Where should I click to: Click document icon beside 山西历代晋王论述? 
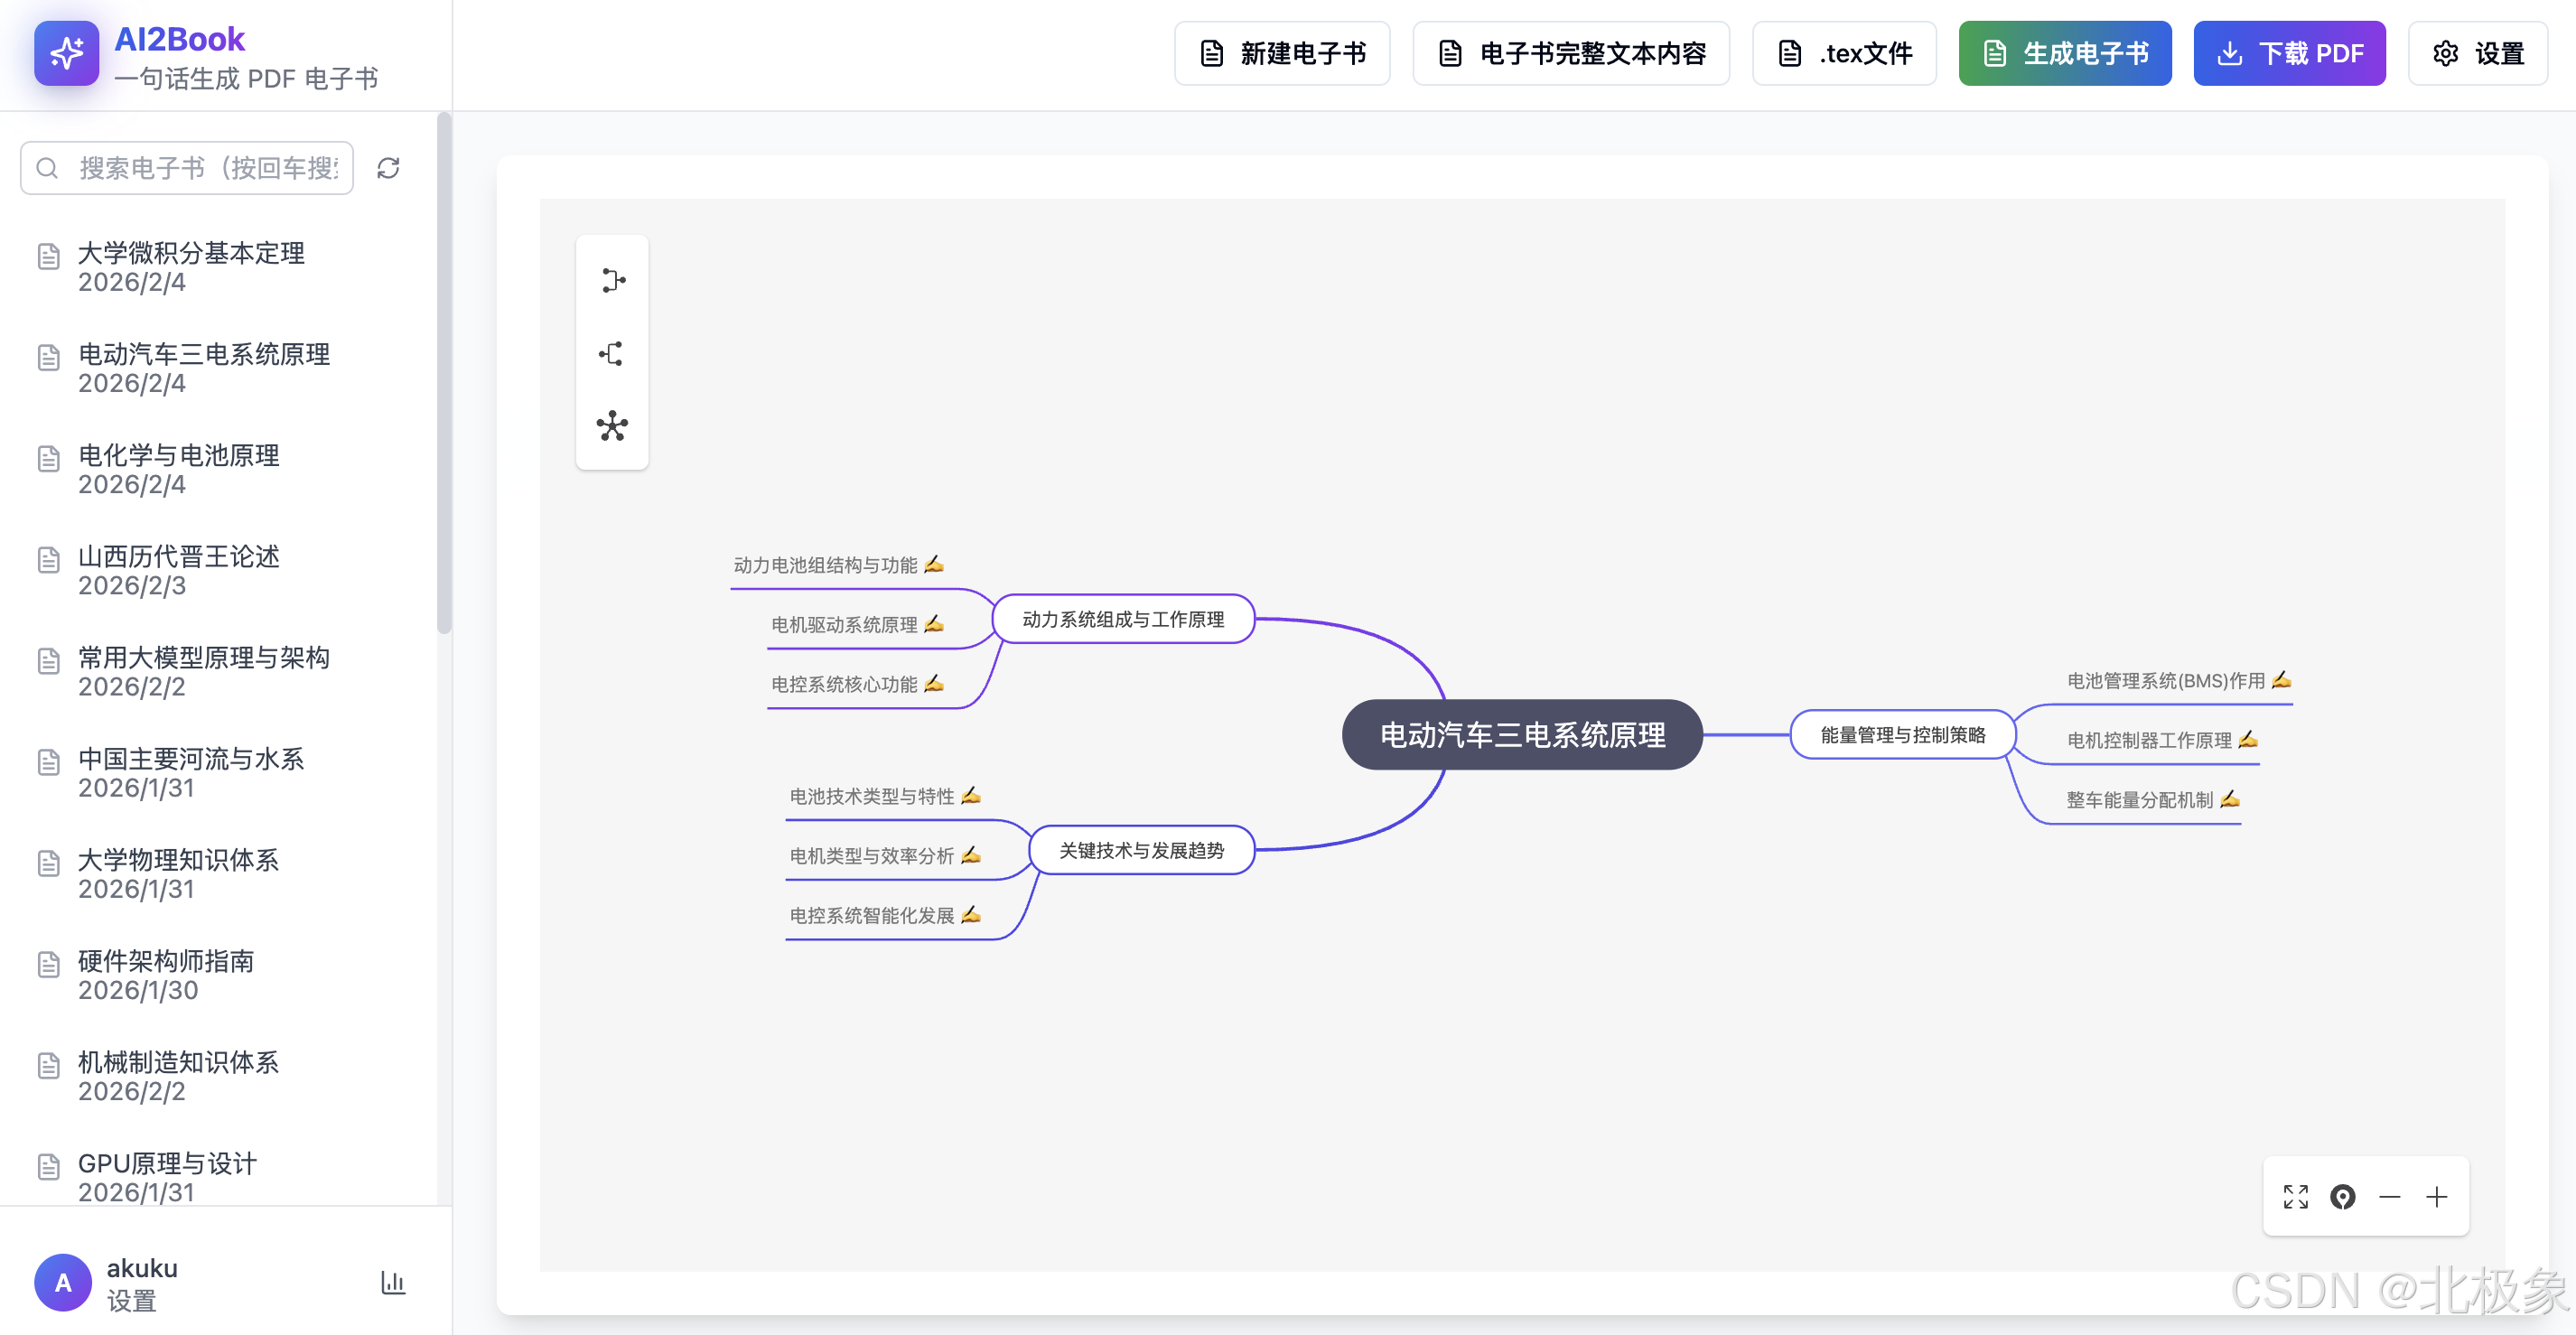tap(49, 560)
